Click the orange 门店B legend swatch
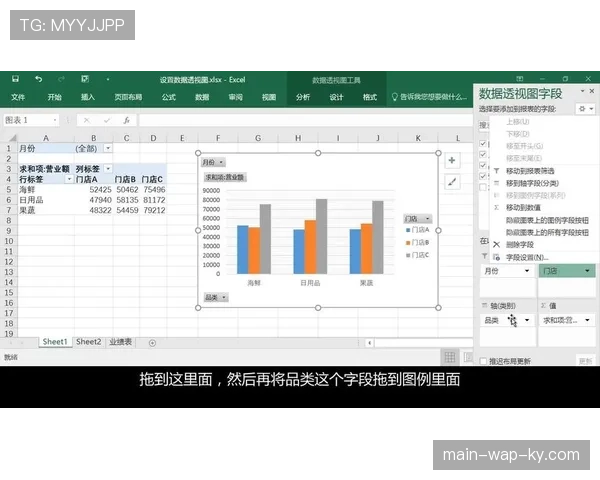 [408, 243]
